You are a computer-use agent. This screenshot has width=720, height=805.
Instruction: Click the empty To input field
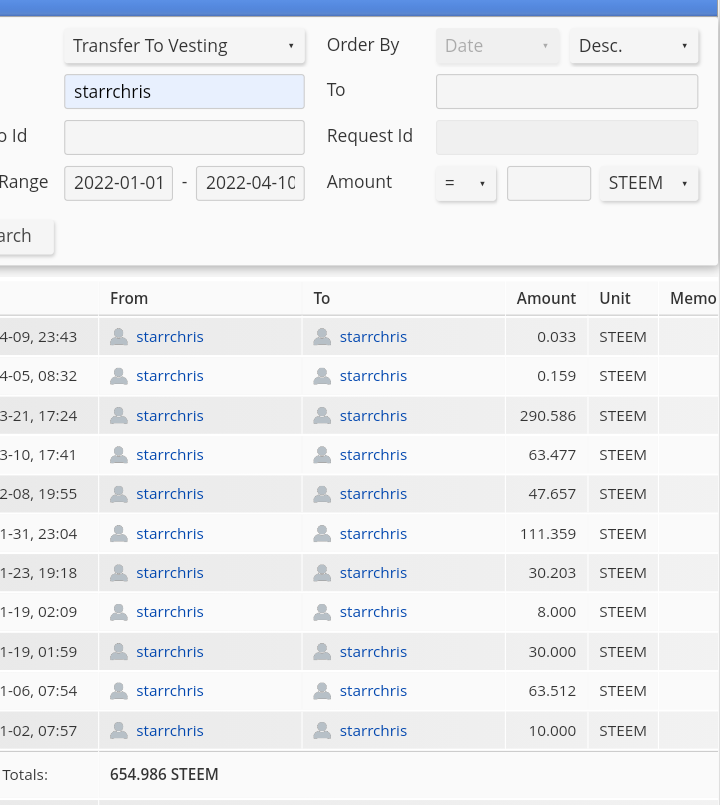567,91
